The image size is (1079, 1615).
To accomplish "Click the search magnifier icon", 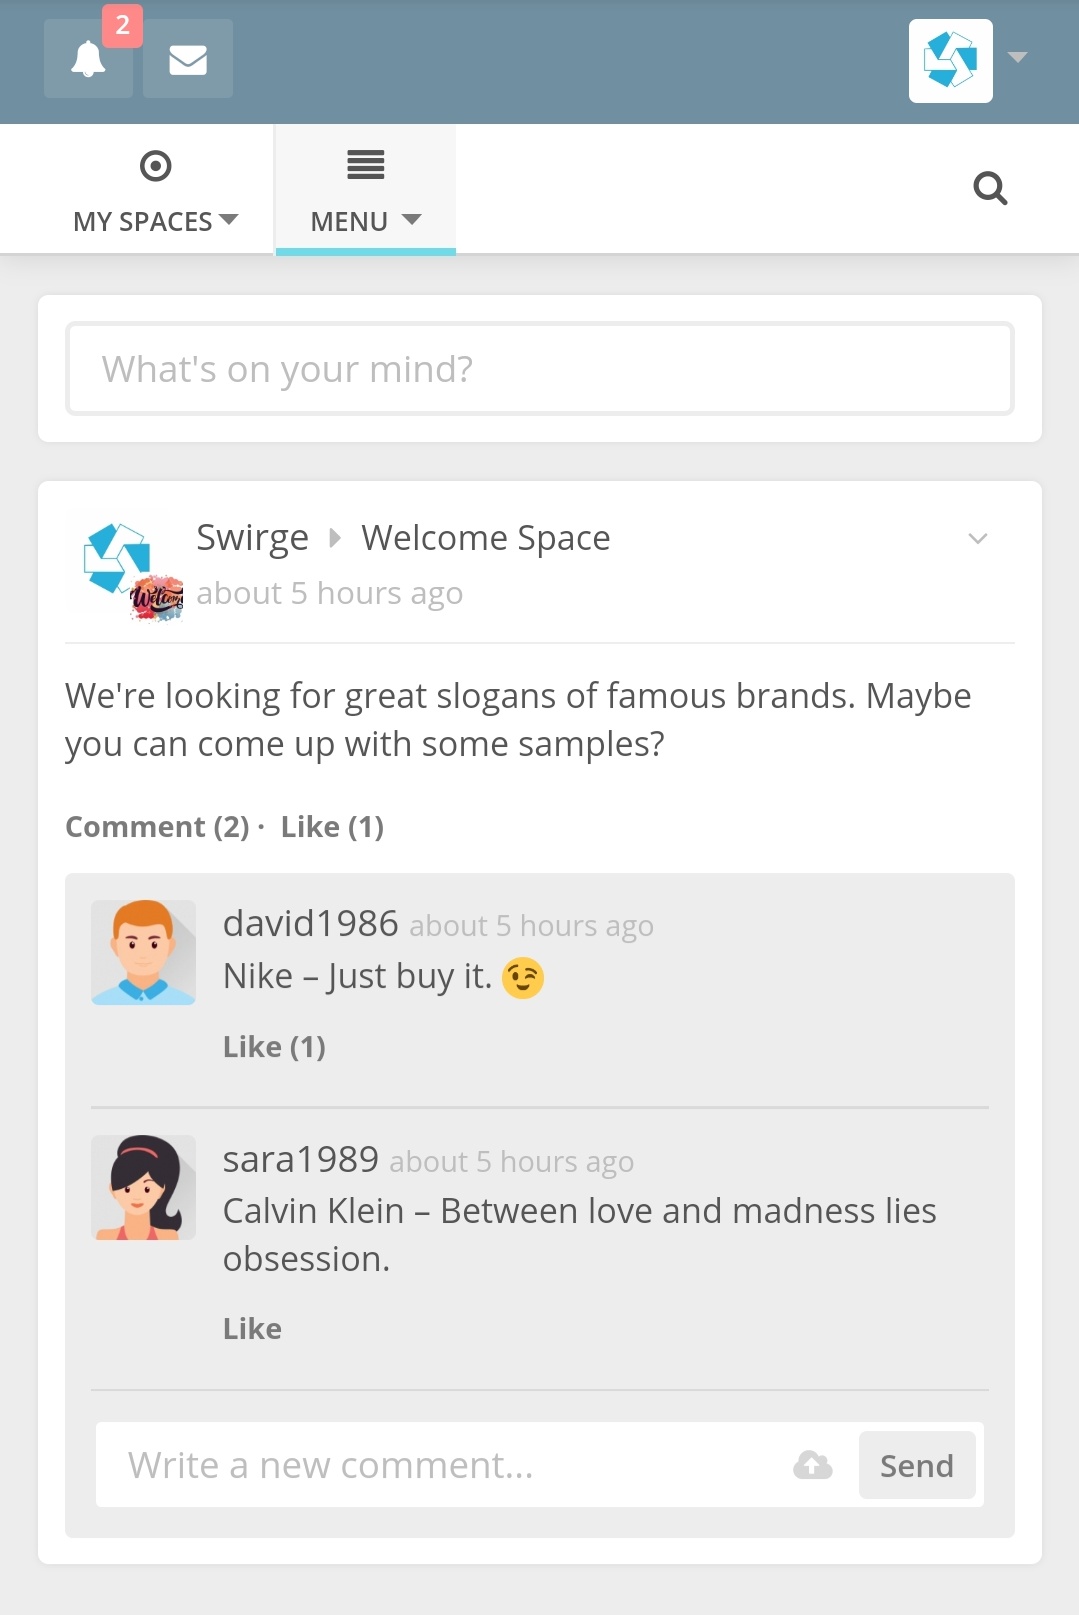I will [990, 188].
